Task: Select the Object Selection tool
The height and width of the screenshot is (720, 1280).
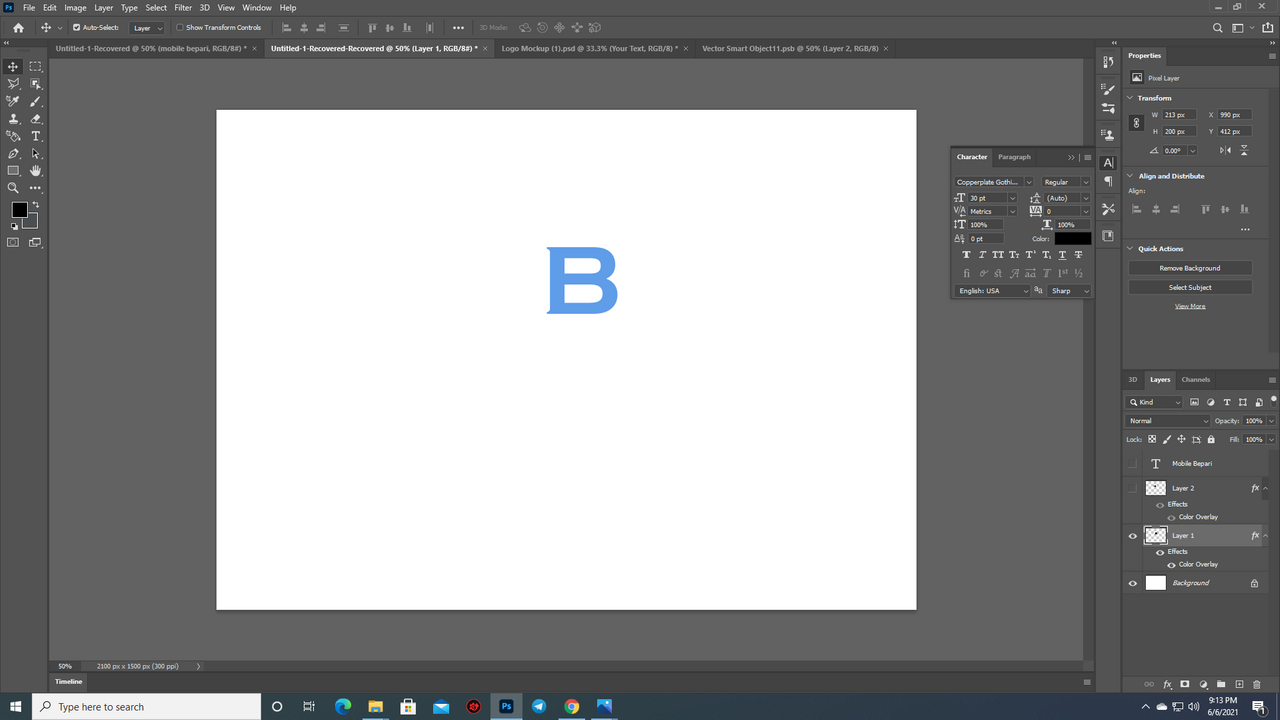Action: point(36,84)
